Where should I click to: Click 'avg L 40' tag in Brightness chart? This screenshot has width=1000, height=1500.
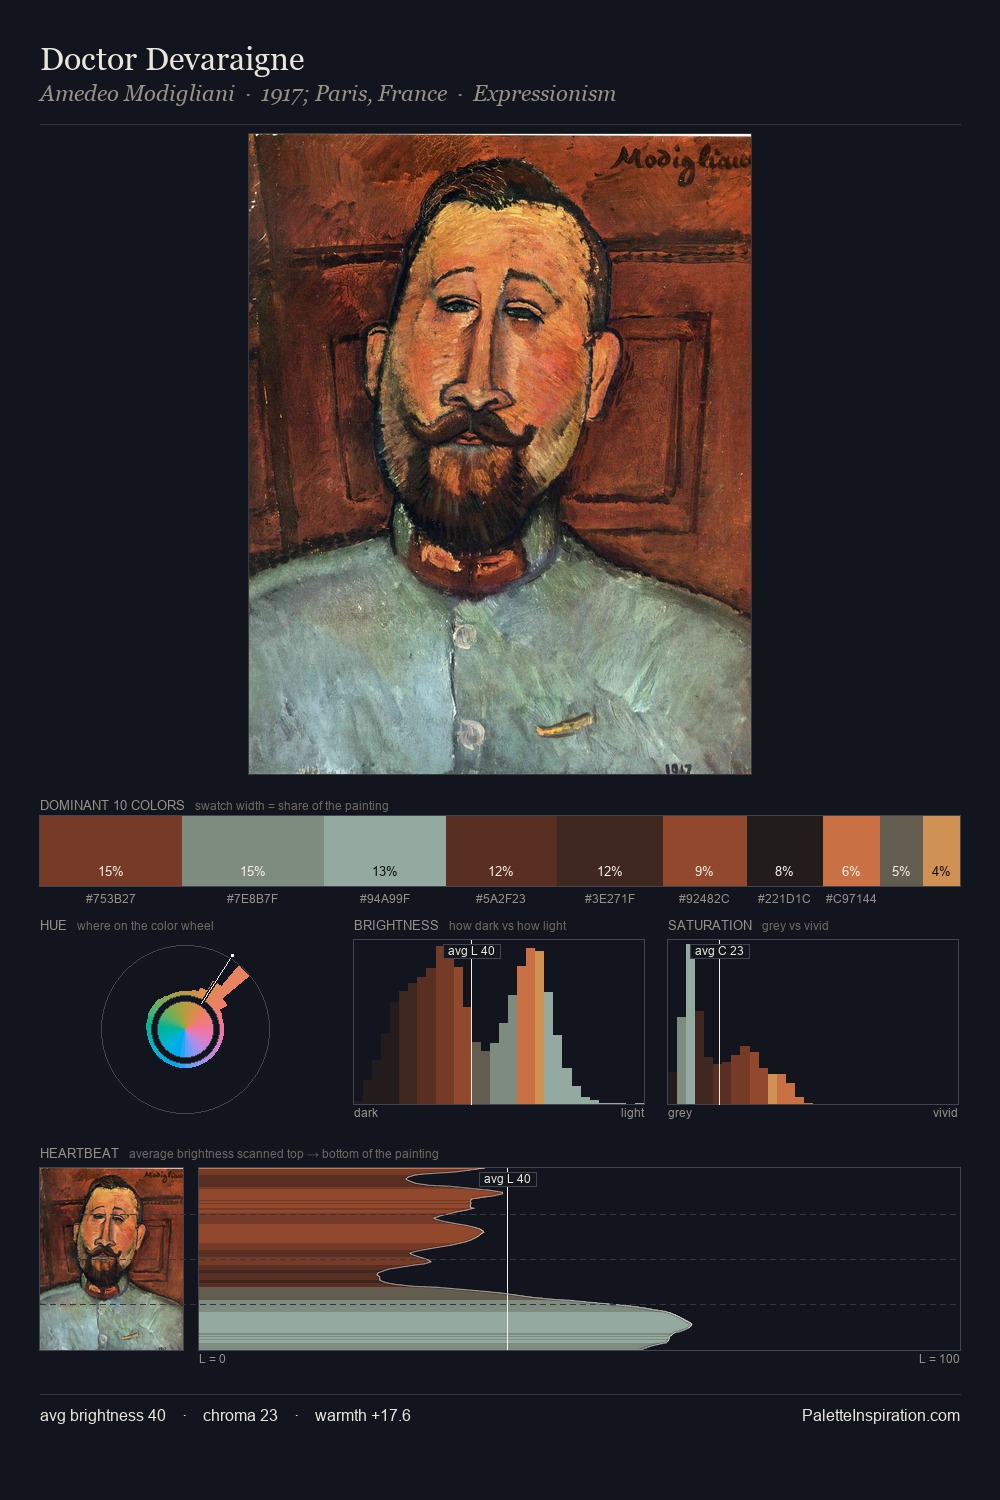(471, 951)
